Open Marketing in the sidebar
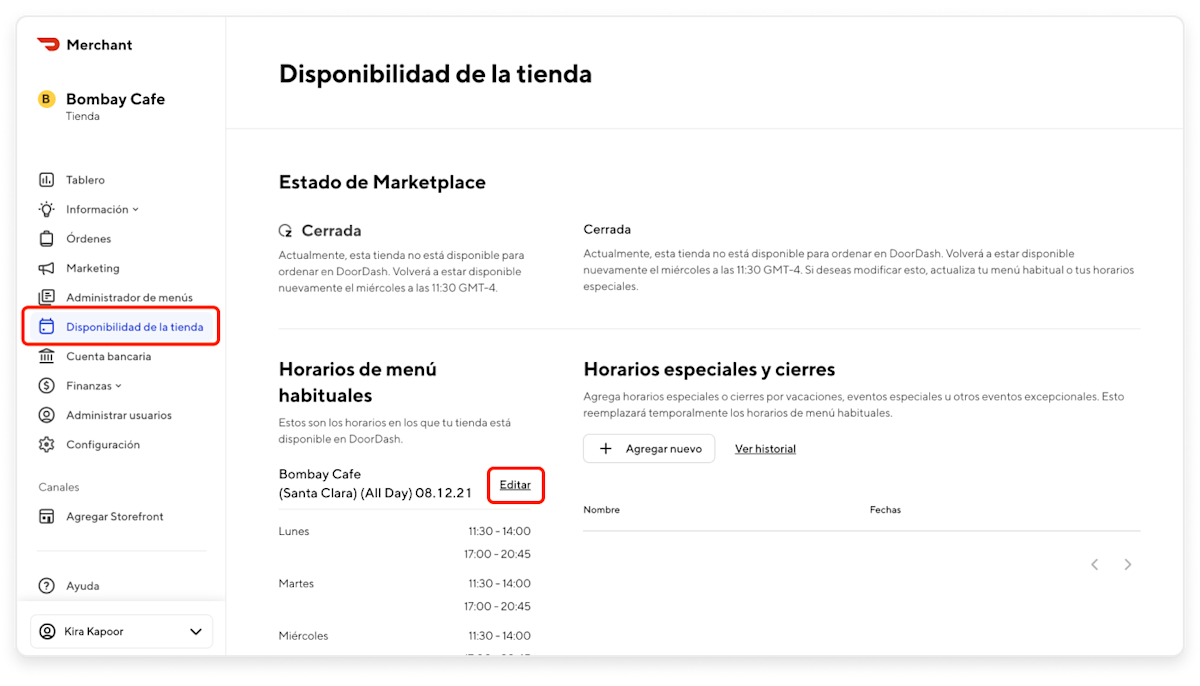Viewport: 1200px width, 686px height. pyautogui.click(x=93, y=268)
